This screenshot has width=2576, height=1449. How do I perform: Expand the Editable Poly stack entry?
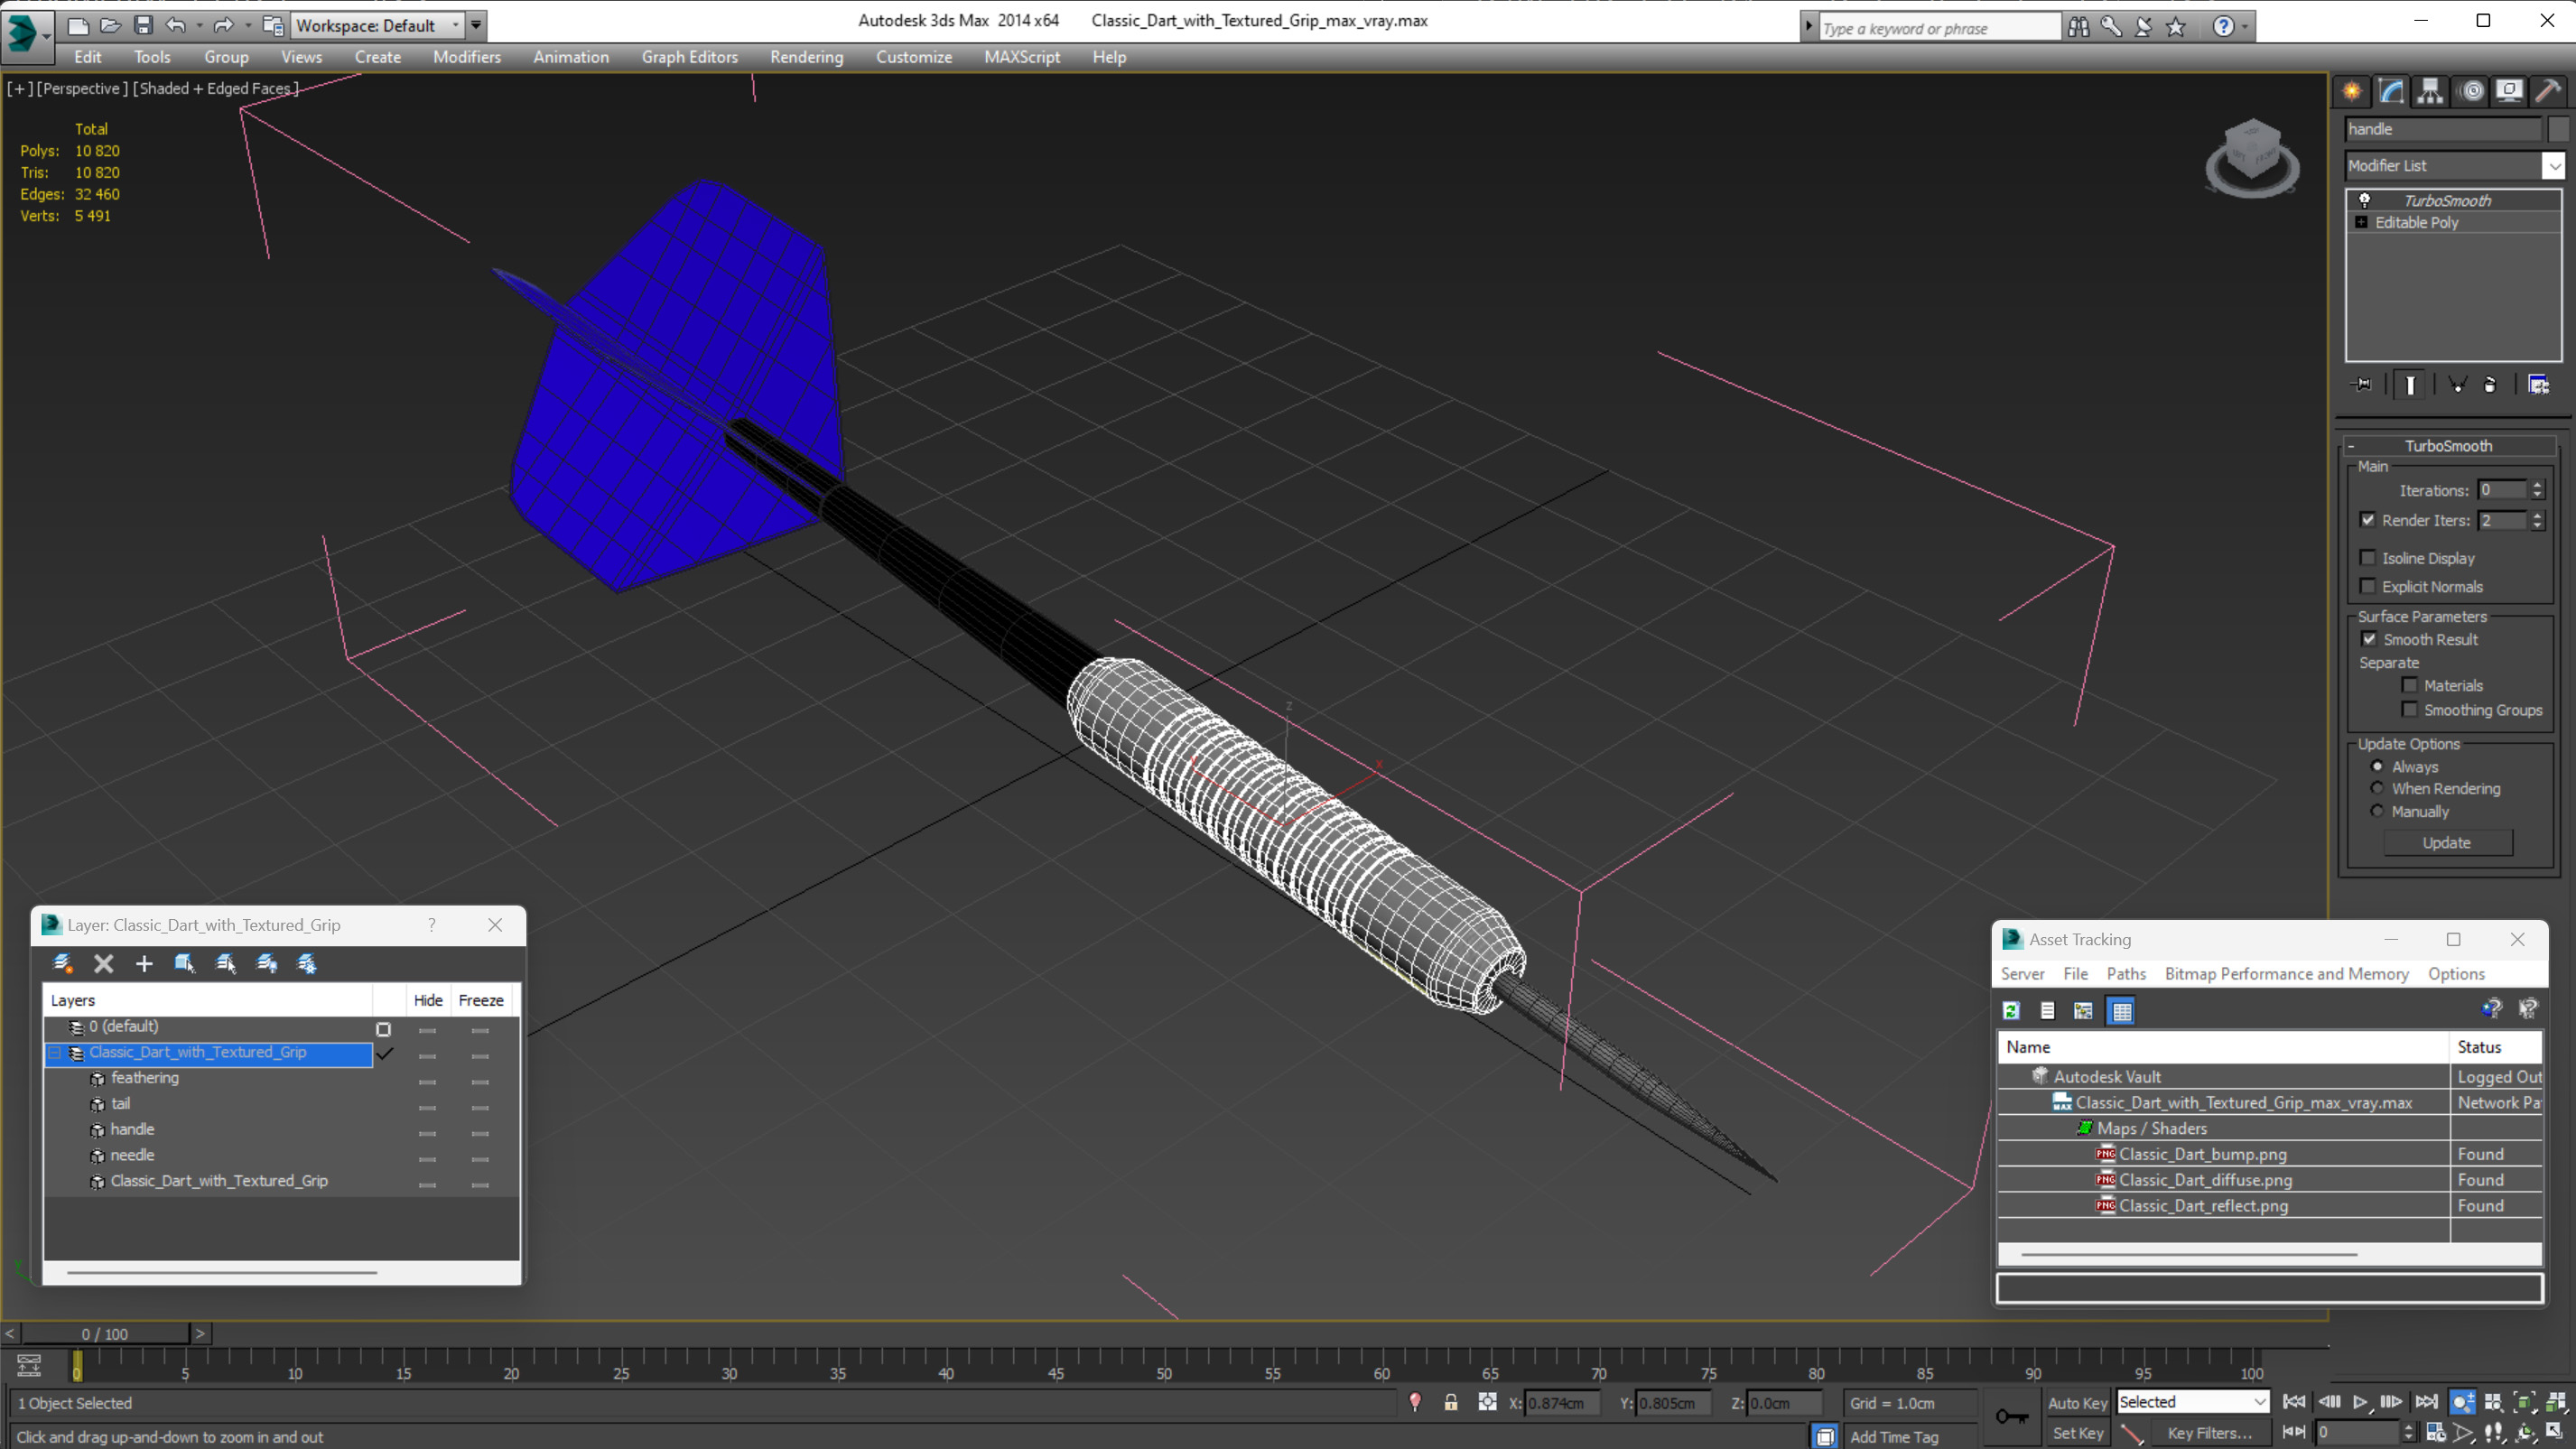click(2361, 222)
